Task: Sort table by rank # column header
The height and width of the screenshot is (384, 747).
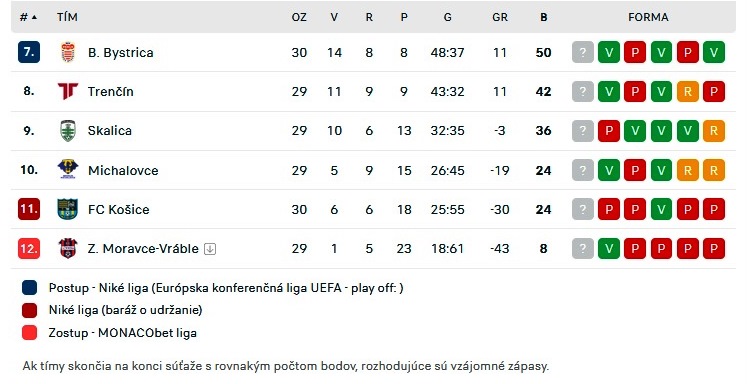Action: click(x=28, y=17)
